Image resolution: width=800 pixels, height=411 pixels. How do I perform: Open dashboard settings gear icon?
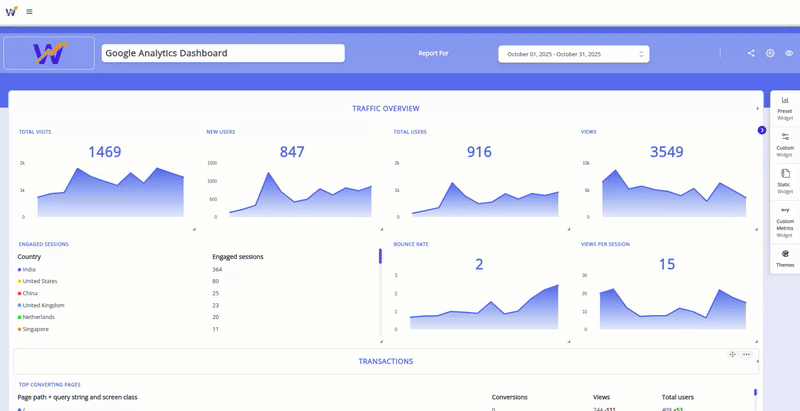click(770, 53)
